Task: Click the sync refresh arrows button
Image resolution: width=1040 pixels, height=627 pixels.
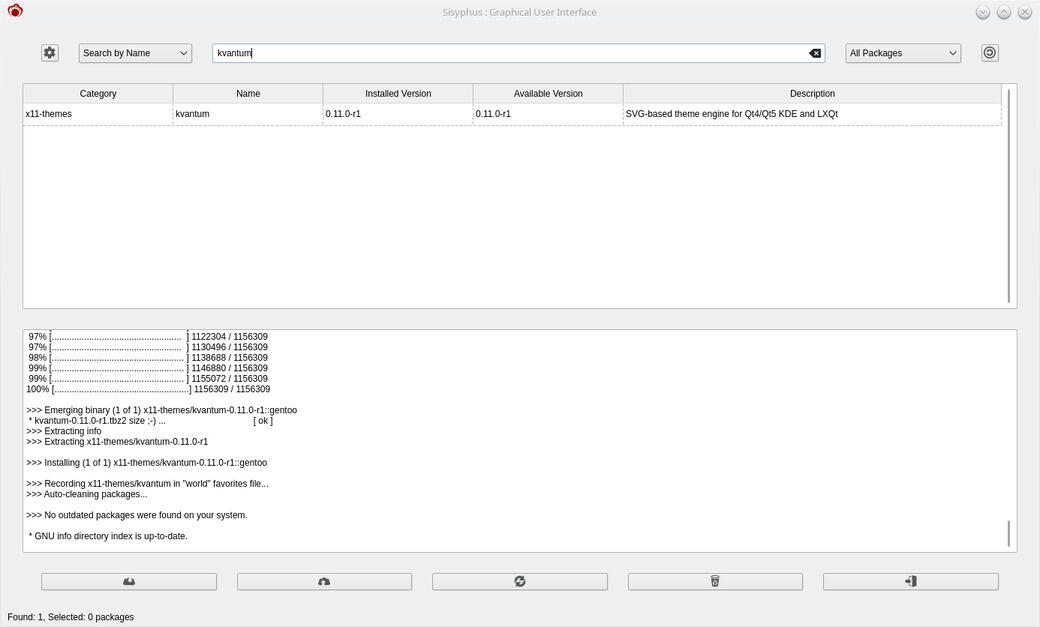Action: click(520, 581)
